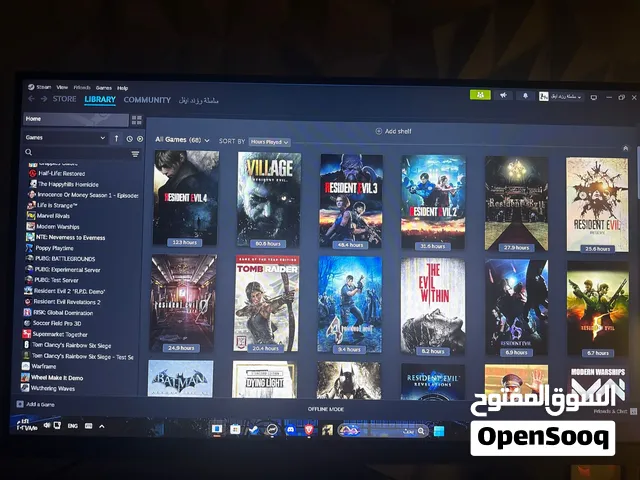Click the forward navigation arrow
640x480 pixels.
(x=44, y=99)
